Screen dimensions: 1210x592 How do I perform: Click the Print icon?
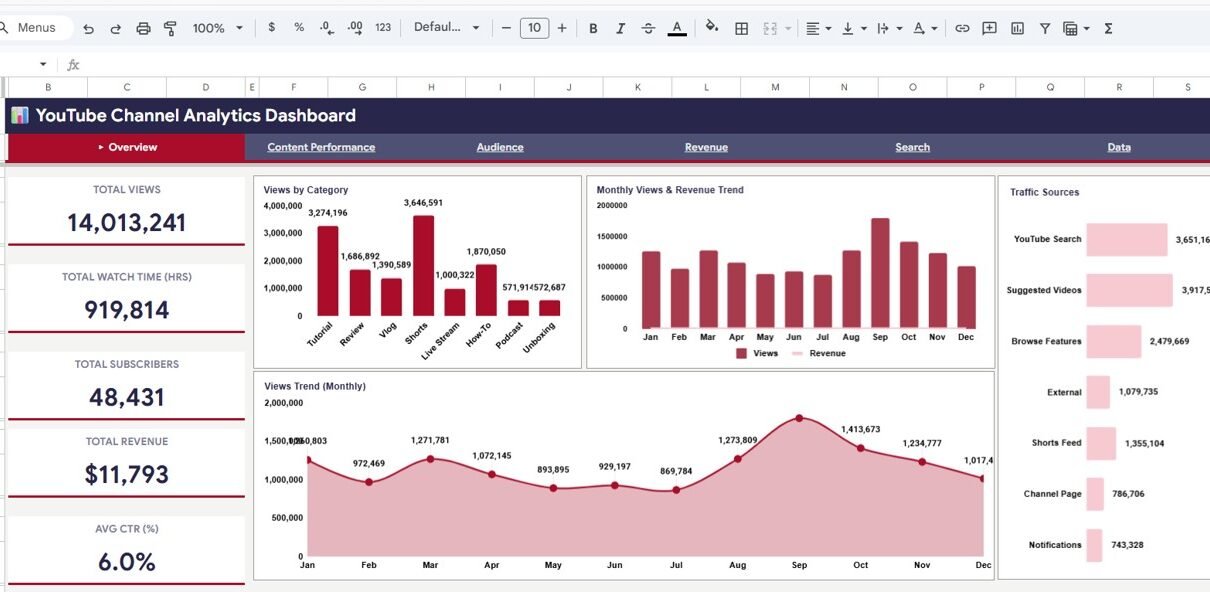click(x=143, y=28)
